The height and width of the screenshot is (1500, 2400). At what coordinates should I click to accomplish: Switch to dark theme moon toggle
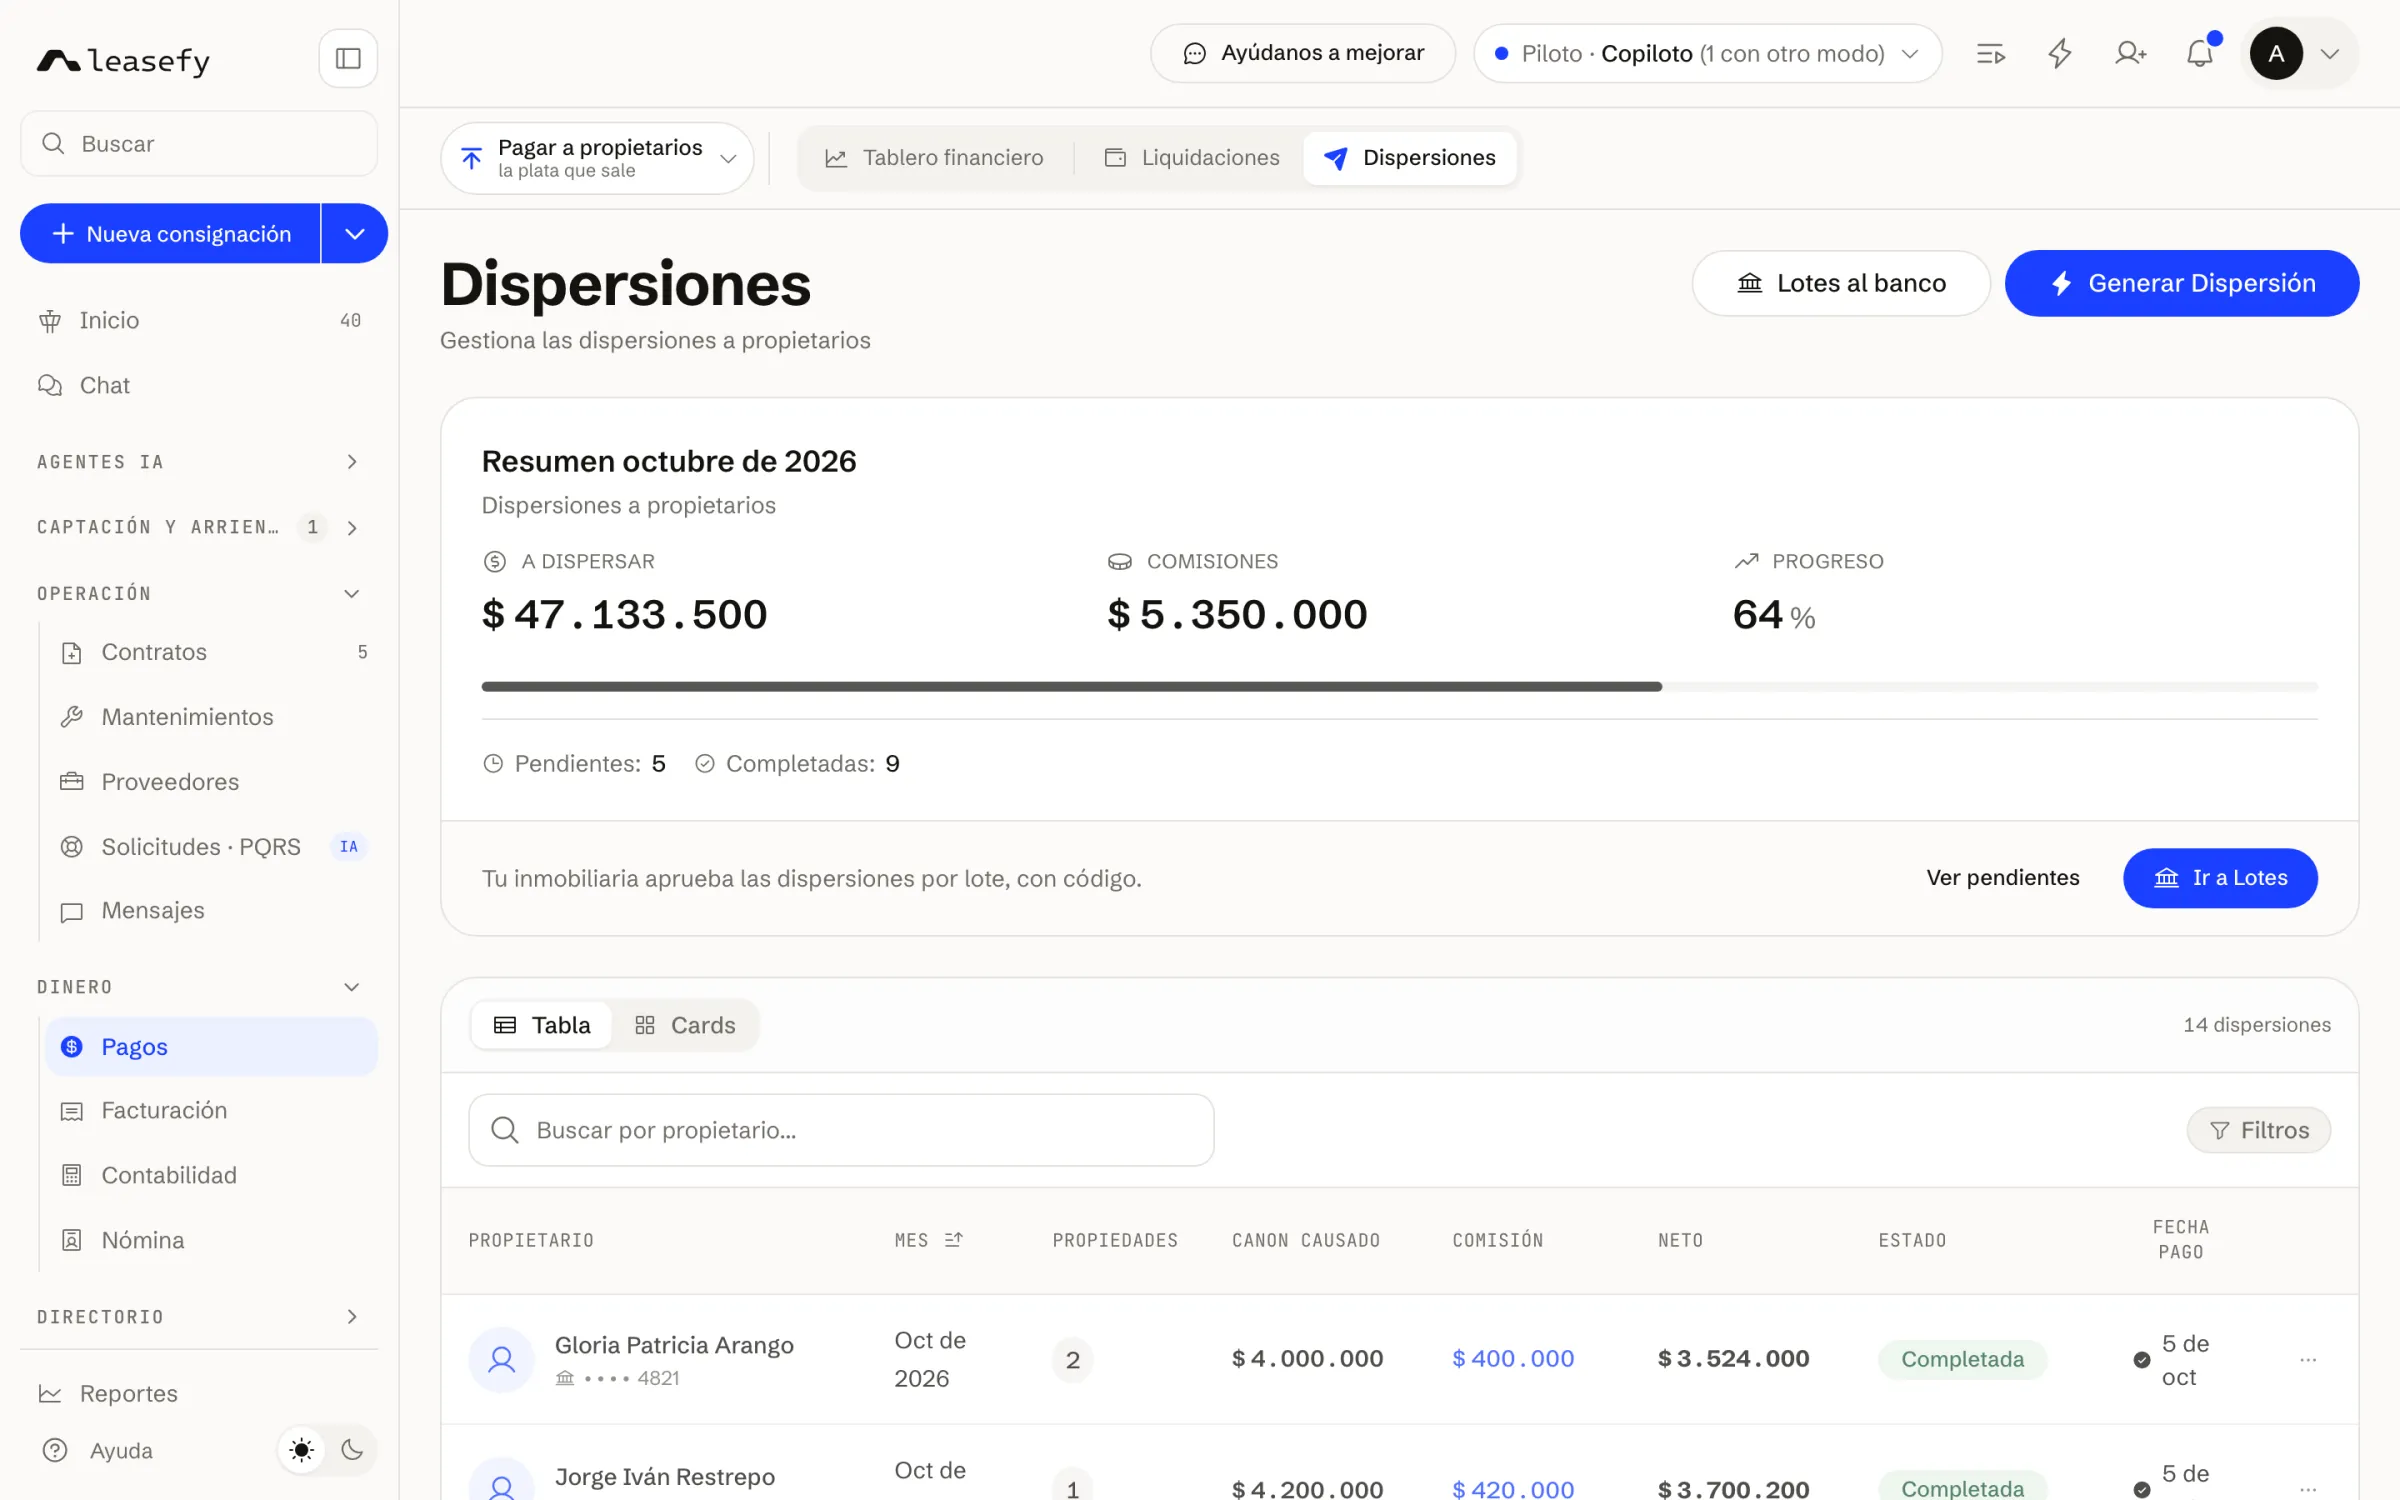(352, 1451)
